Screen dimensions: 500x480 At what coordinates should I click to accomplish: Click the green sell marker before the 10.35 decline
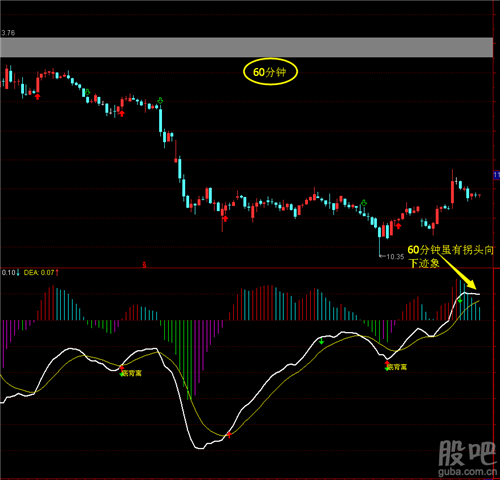pyautogui.click(x=364, y=203)
